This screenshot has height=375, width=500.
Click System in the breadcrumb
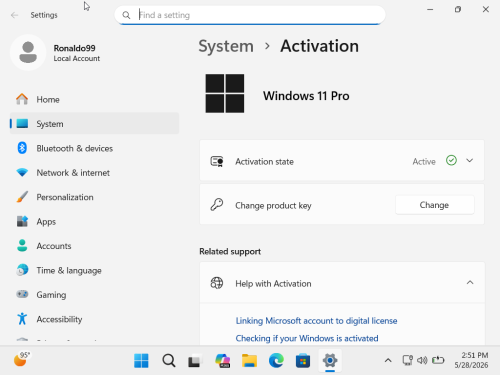226,46
